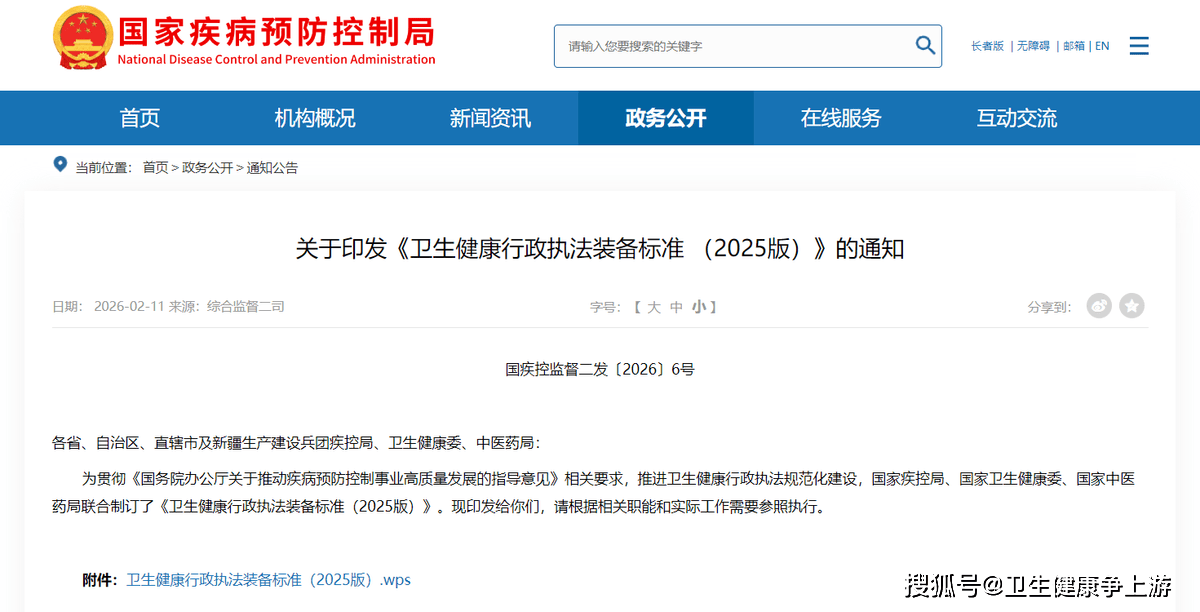
Task: Share the article via the Weibo icon
Action: [x=1099, y=306]
